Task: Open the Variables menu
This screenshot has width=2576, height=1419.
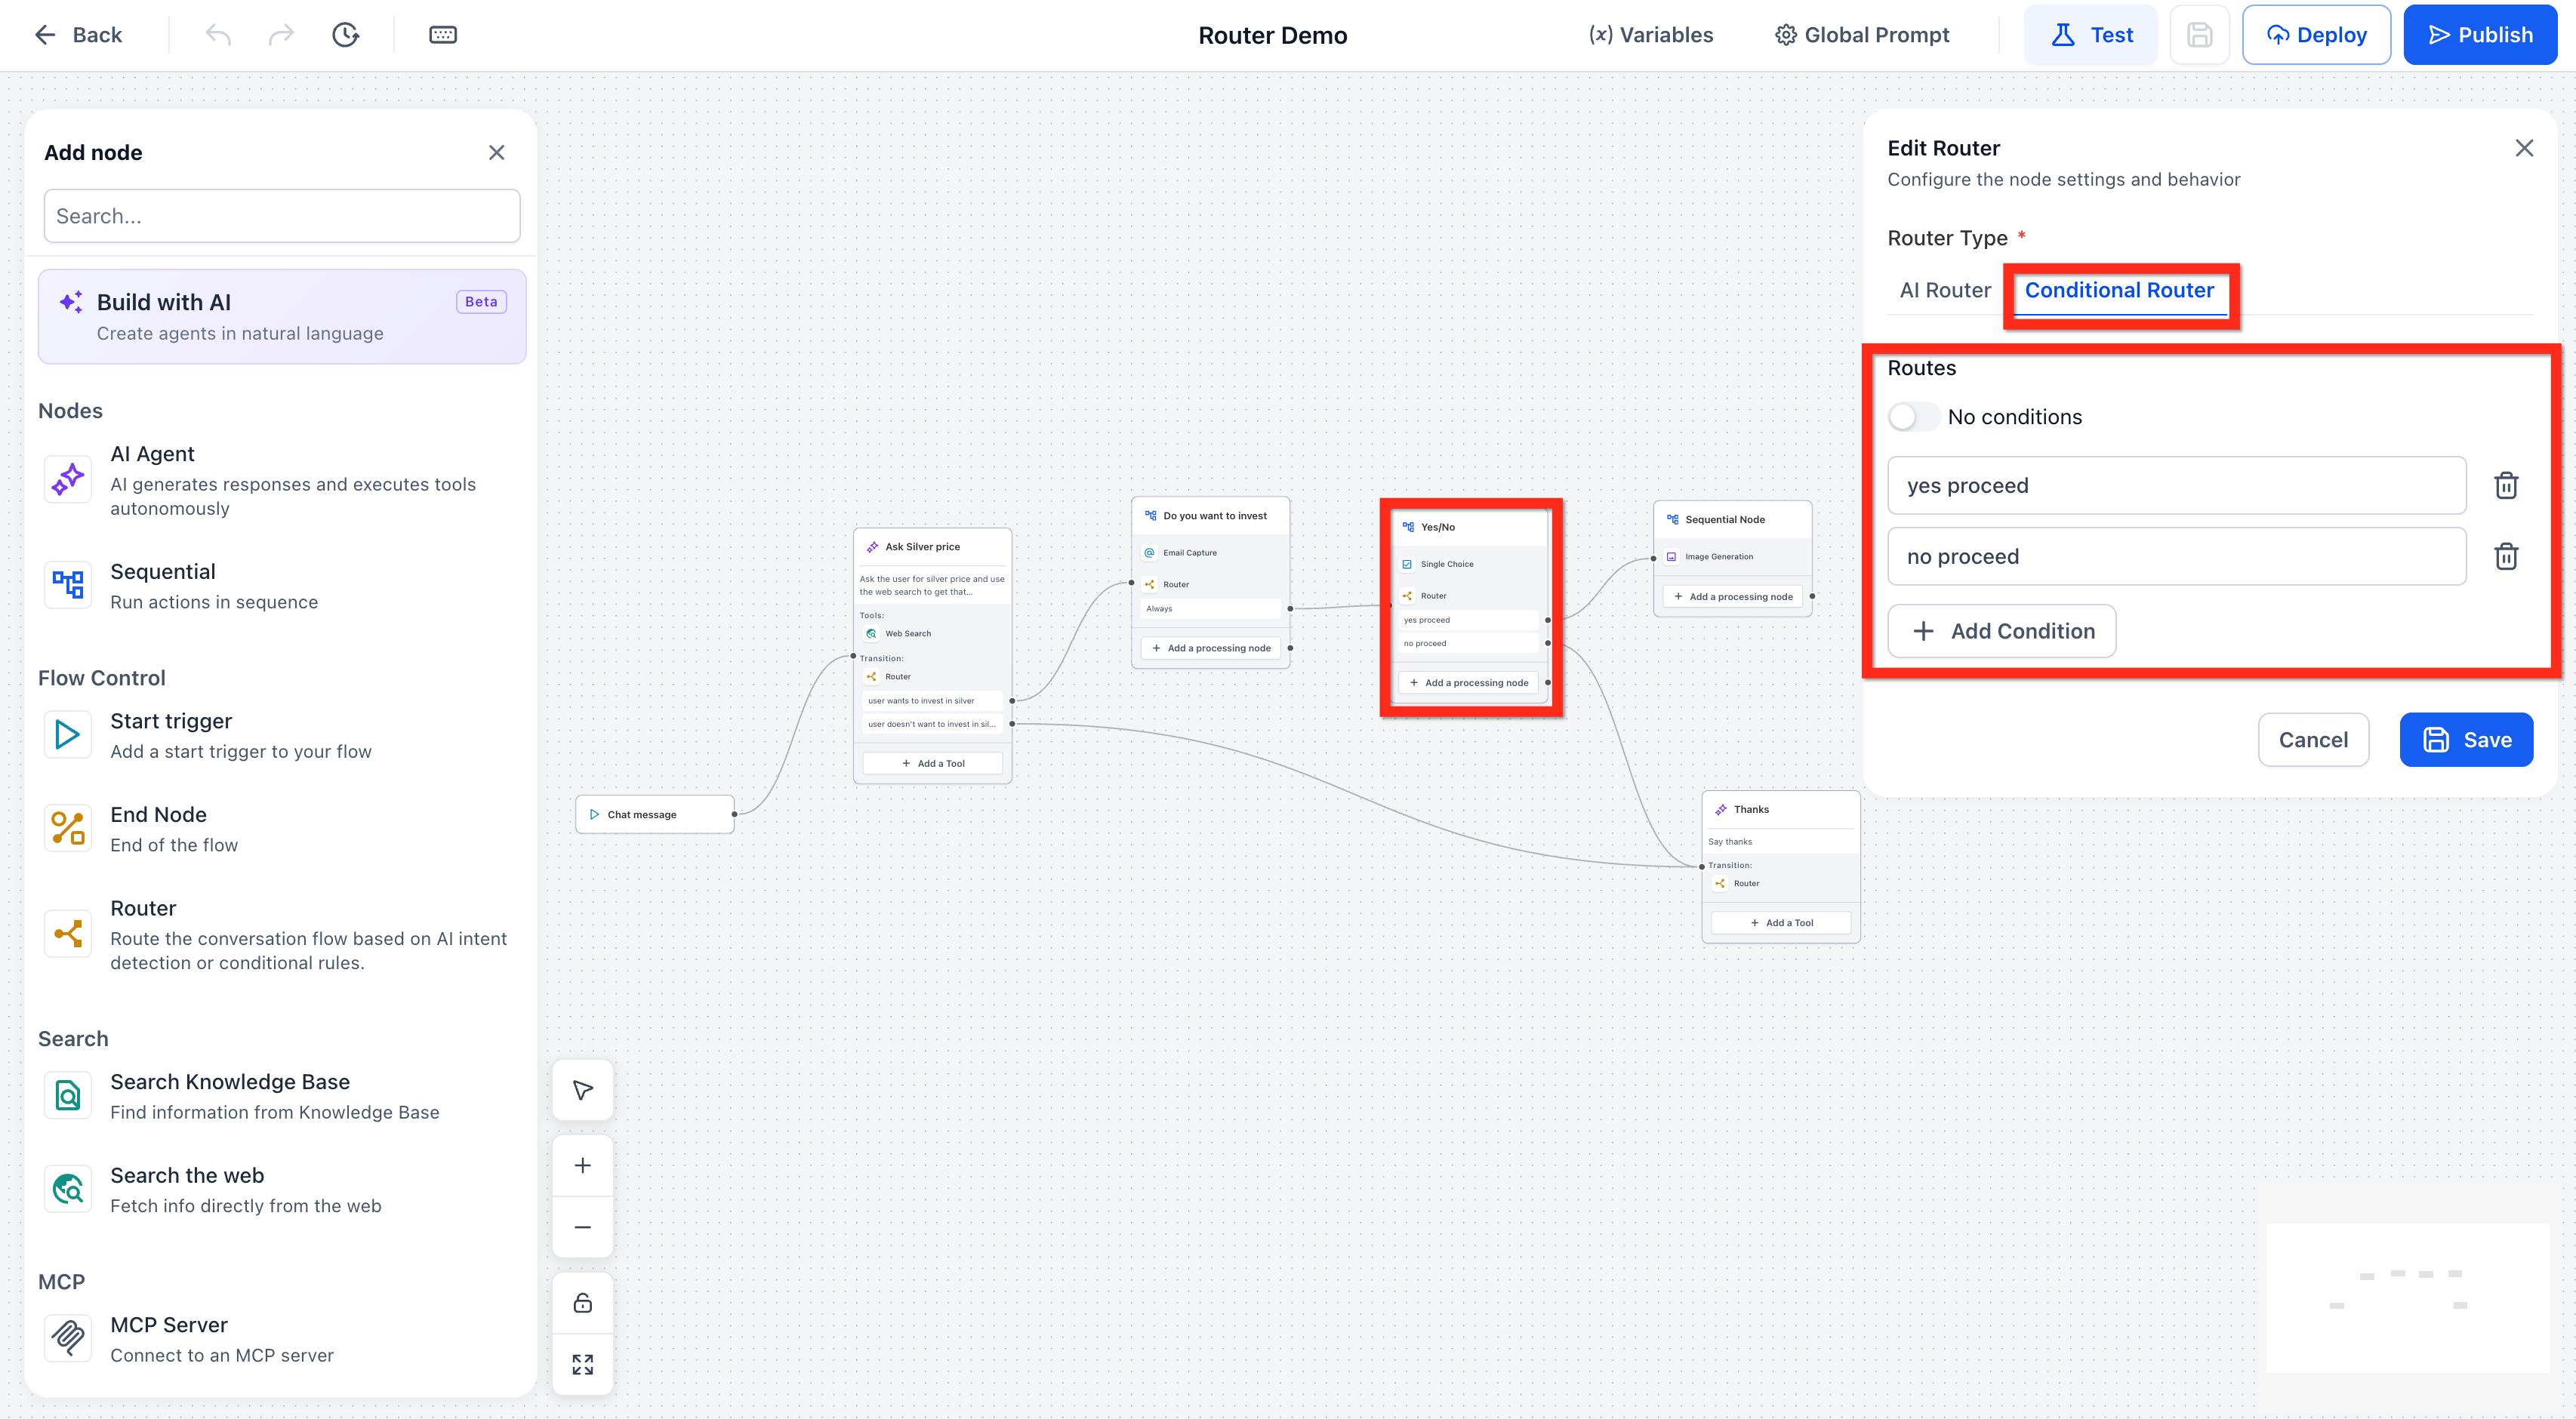Action: 1651,35
